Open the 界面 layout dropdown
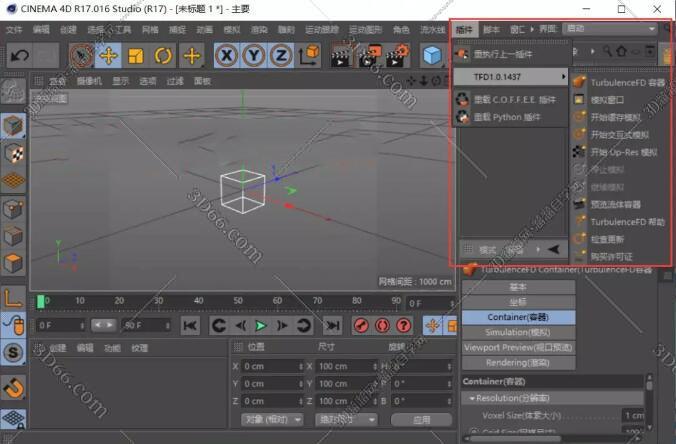 click(x=610, y=29)
